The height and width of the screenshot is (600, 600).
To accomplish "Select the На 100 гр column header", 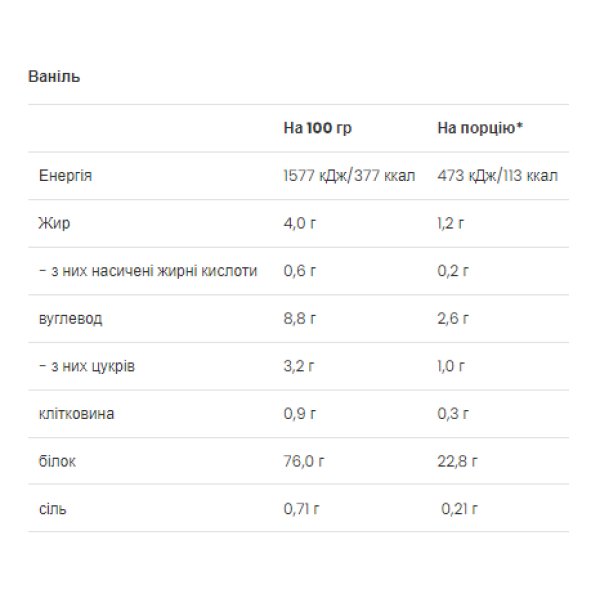I will coord(318,129).
